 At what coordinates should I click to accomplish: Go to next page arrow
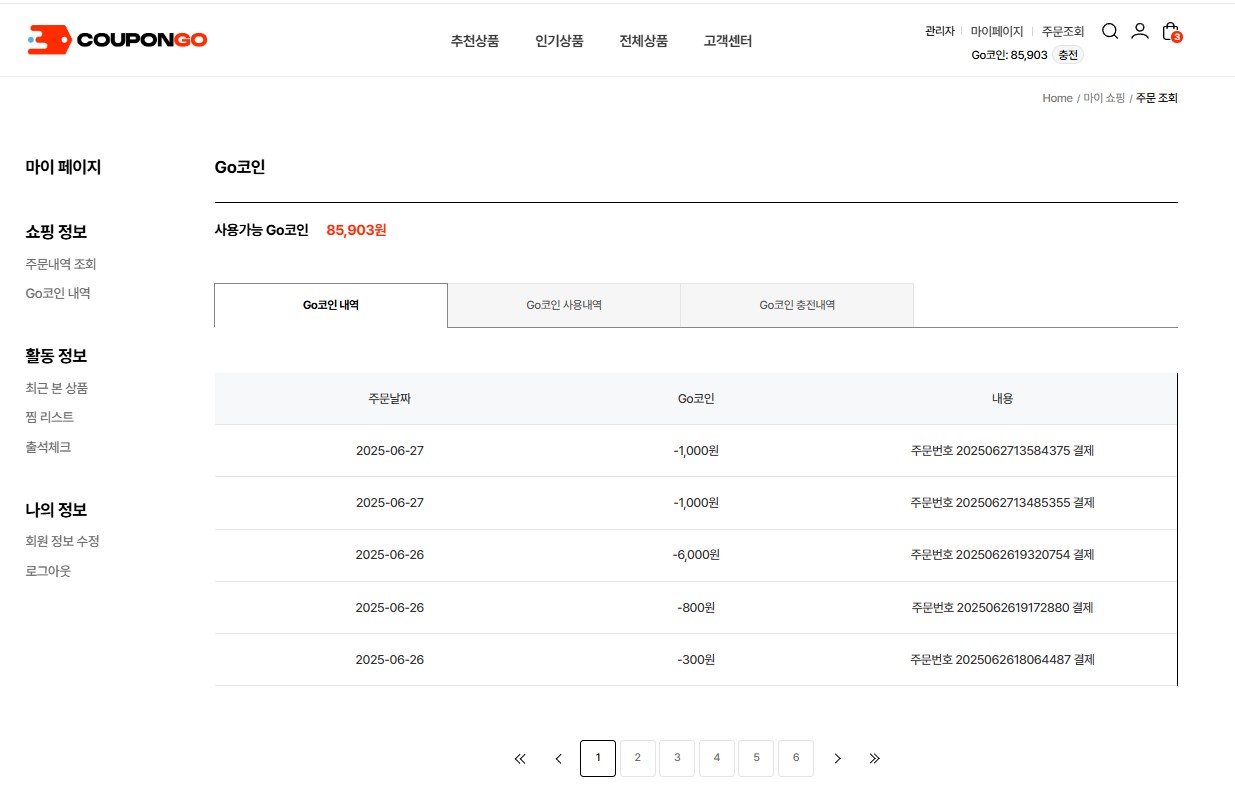coord(837,758)
